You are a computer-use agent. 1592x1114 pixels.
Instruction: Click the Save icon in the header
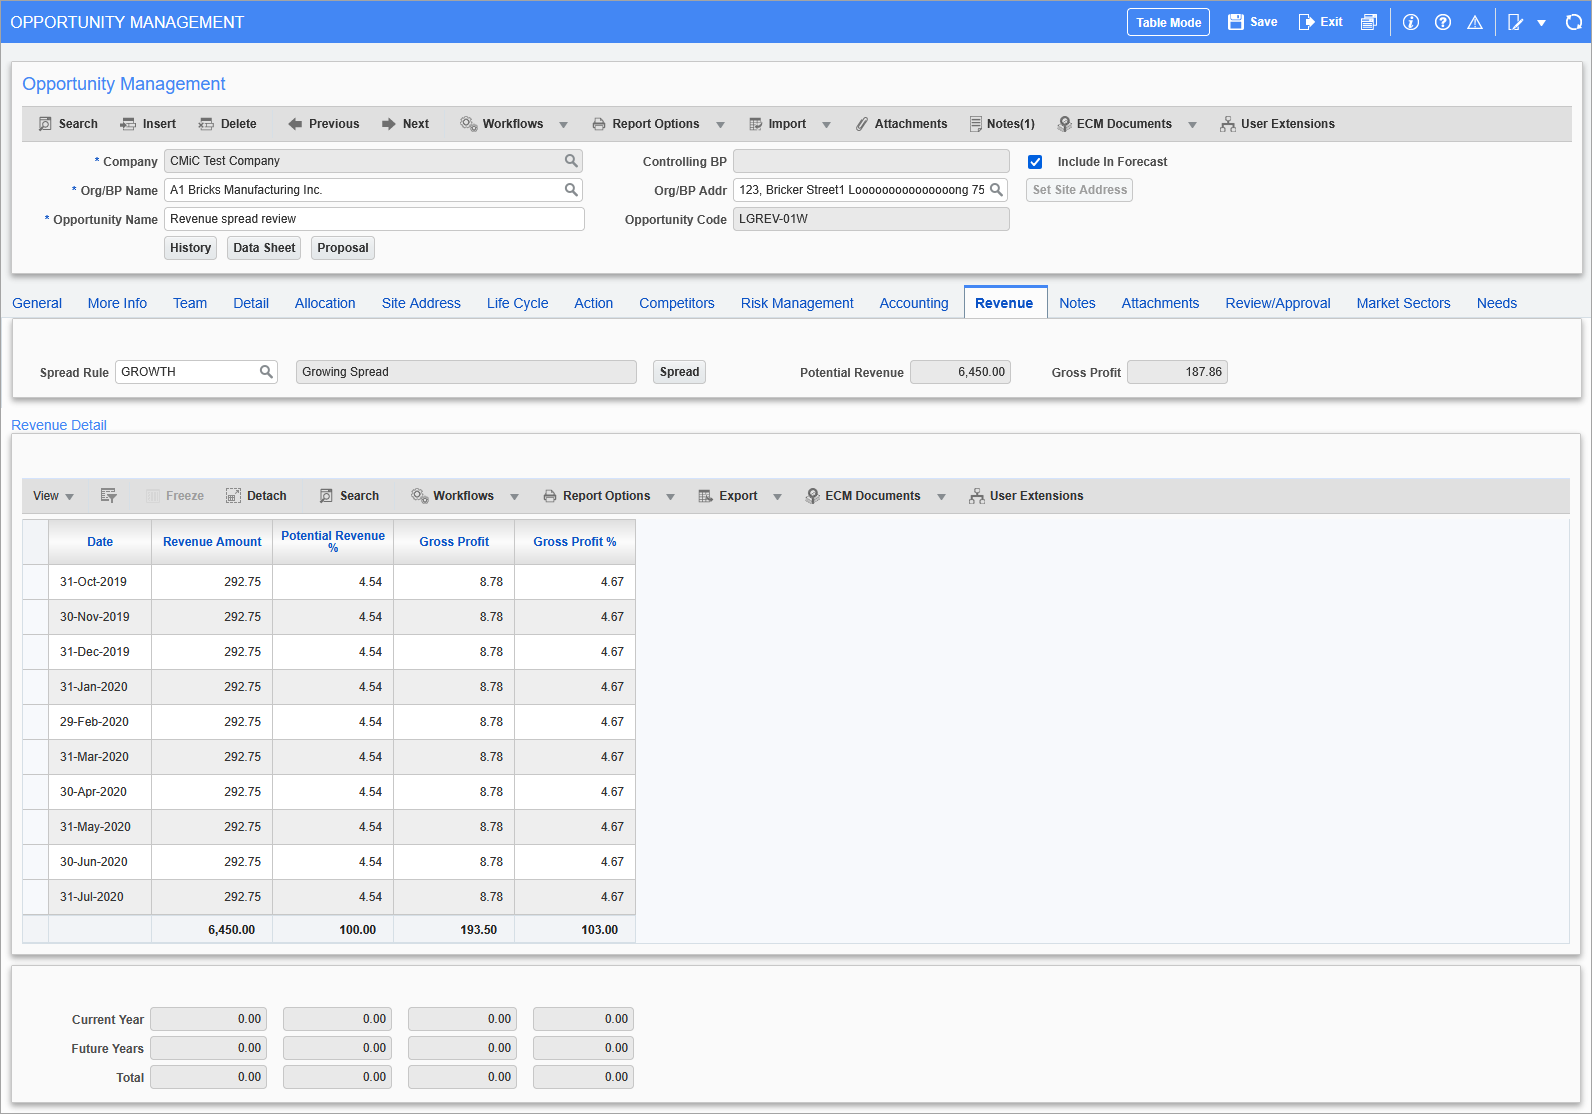point(1236,22)
